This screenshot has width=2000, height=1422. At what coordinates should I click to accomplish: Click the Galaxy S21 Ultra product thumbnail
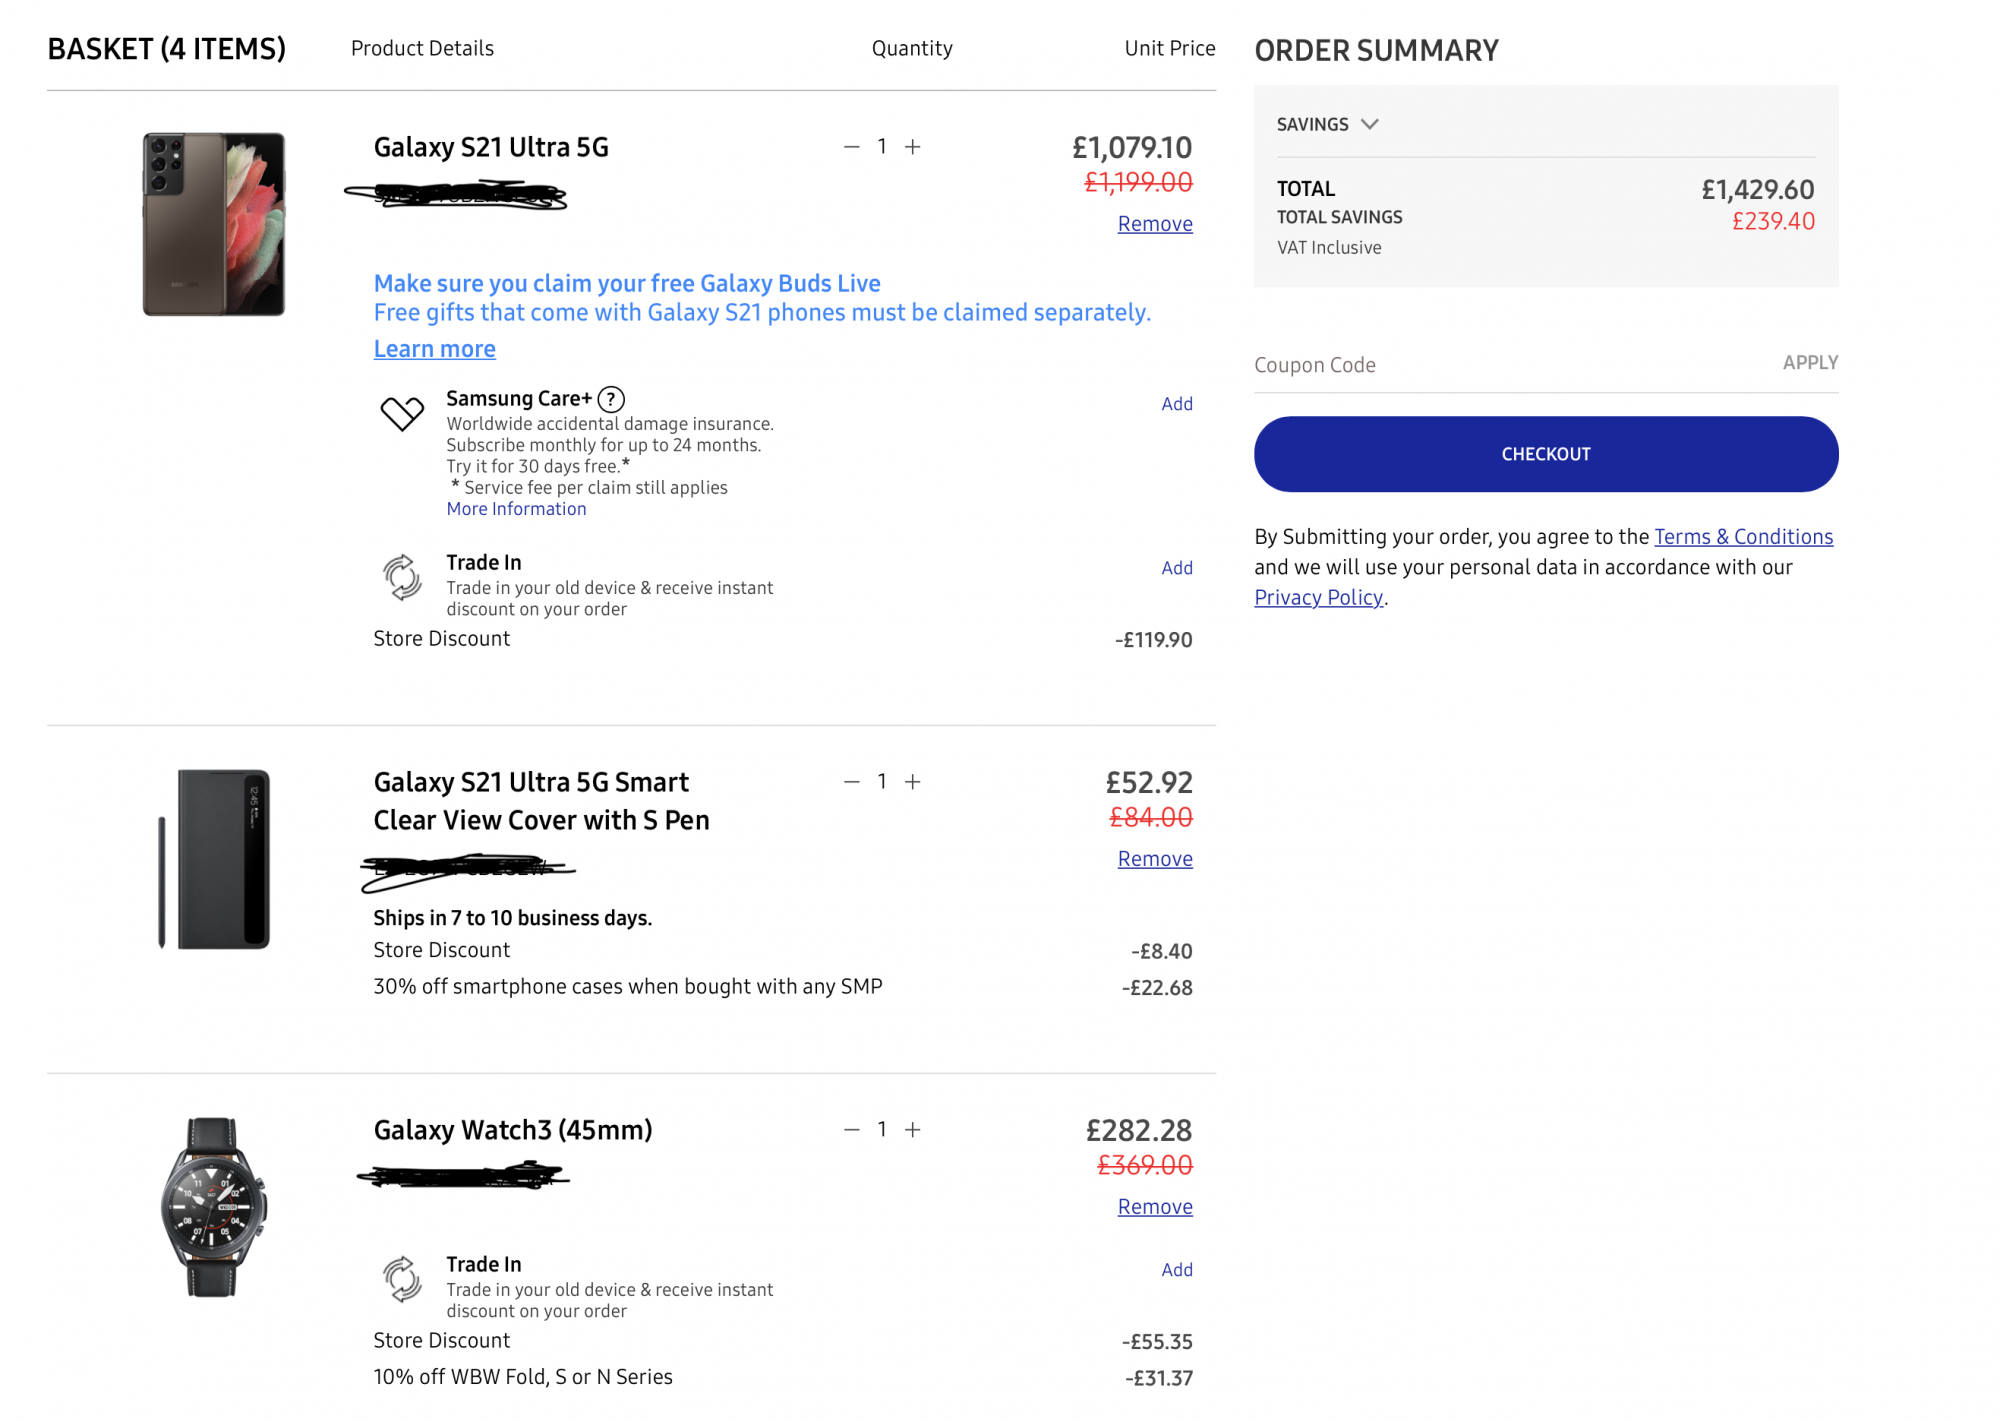click(x=213, y=224)
